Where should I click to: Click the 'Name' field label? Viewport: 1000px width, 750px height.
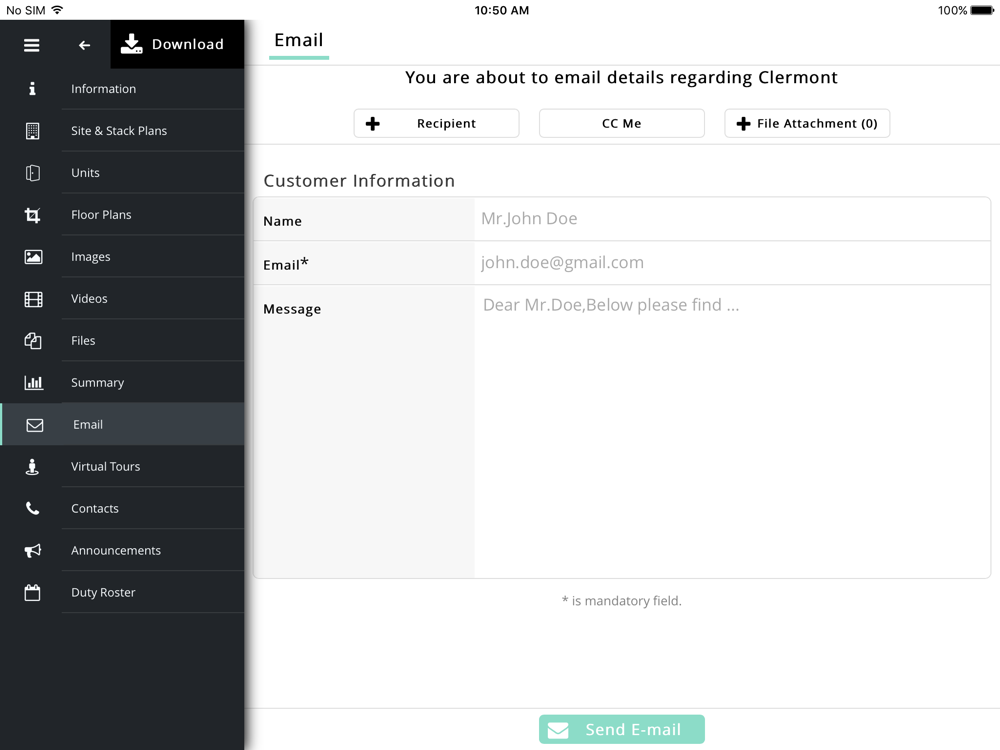pyautogui.click(x=283, y=221)
